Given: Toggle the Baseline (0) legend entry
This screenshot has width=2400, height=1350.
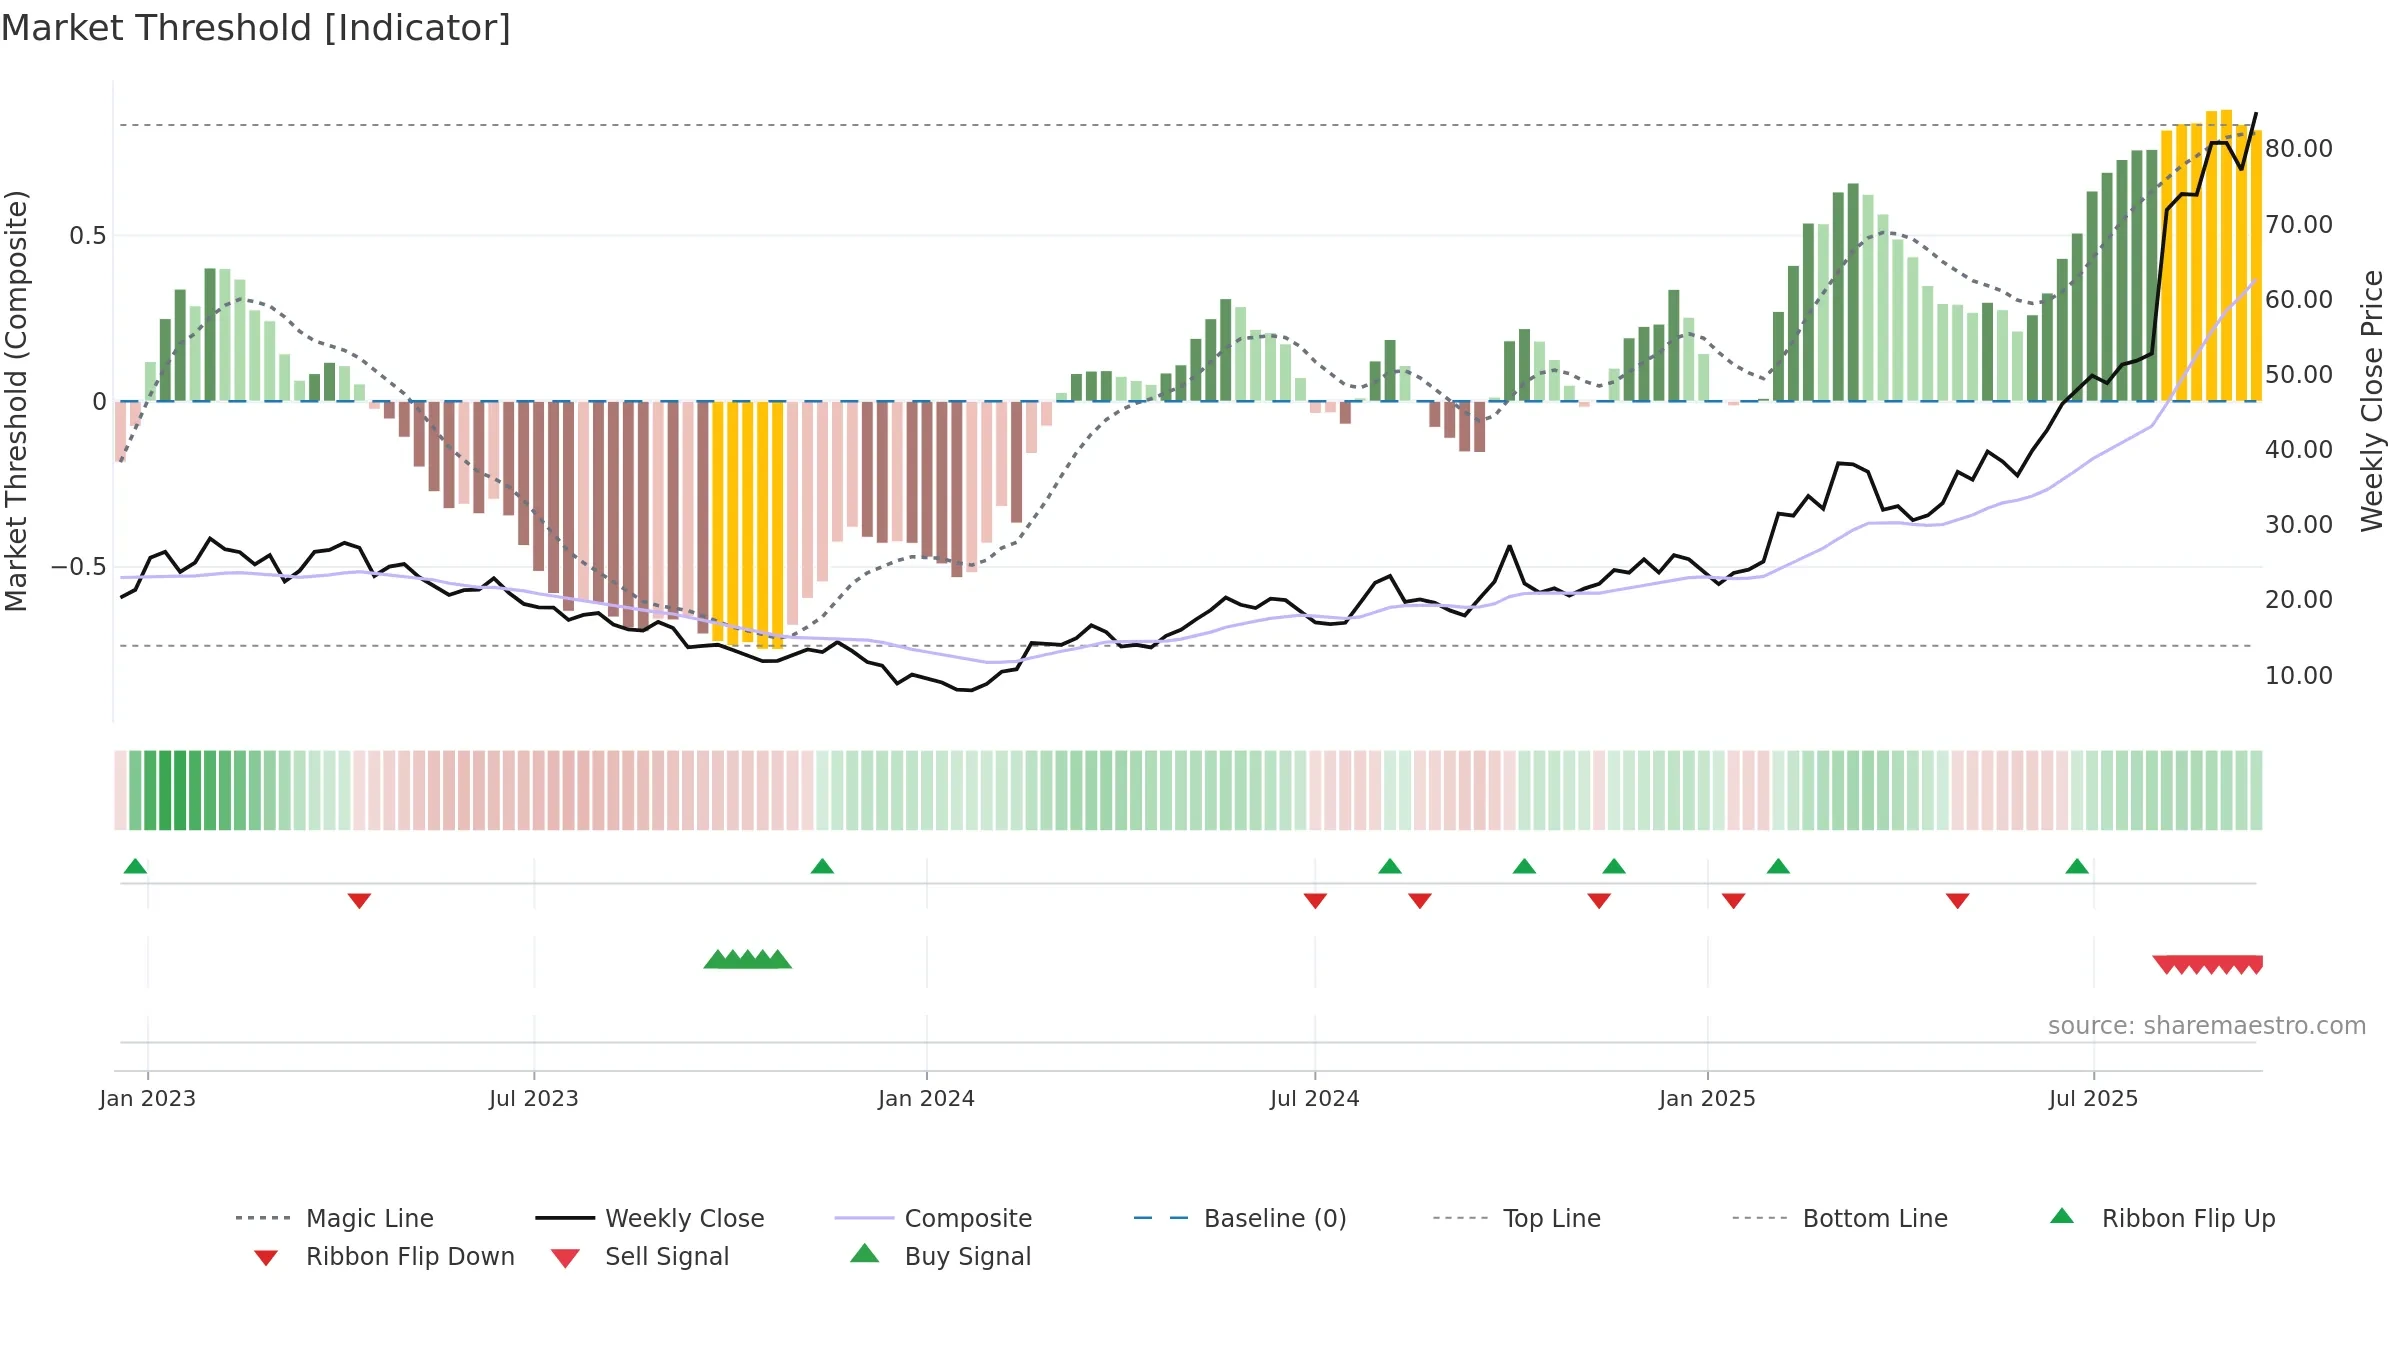Looking at the screenshot, I should coord(1240,1218).
